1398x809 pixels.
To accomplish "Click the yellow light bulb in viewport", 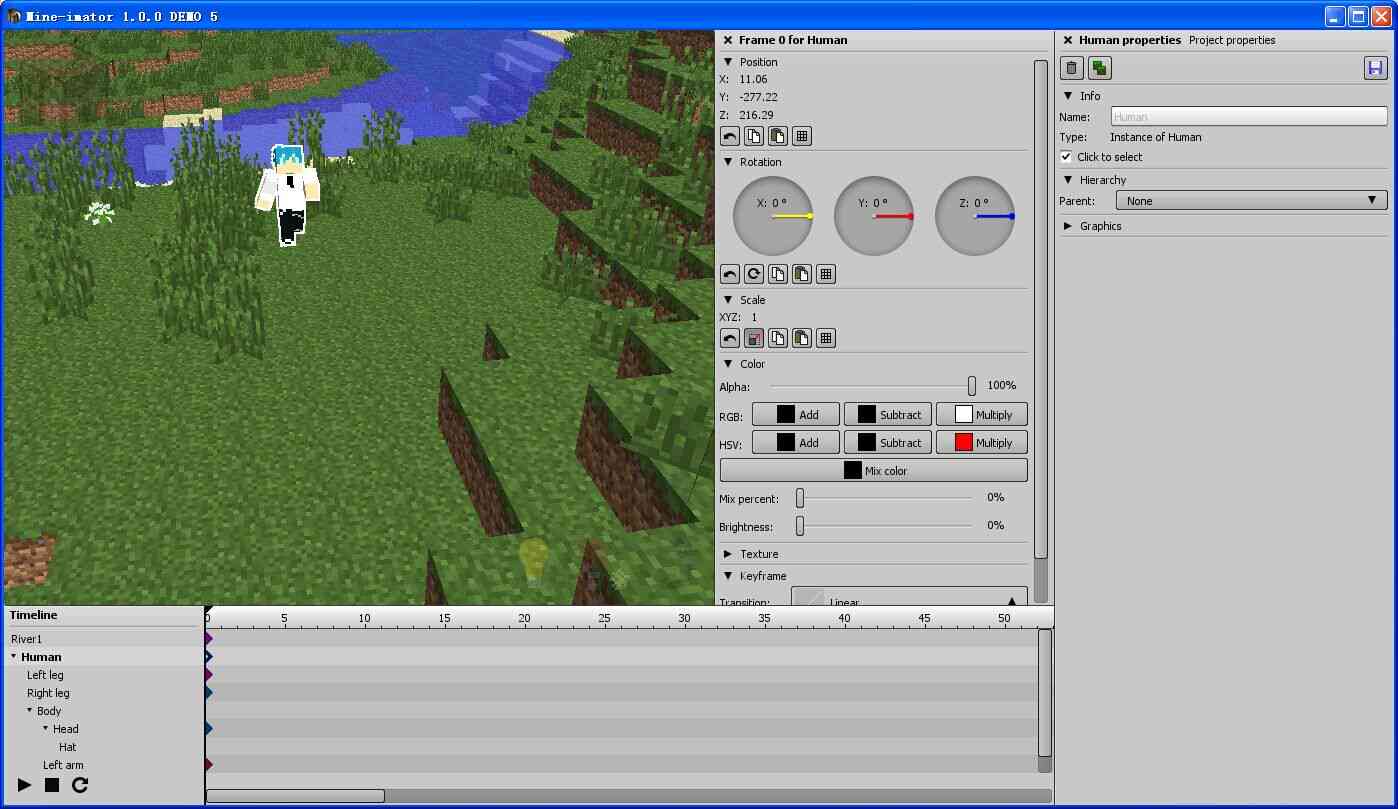I will (533, 560).
